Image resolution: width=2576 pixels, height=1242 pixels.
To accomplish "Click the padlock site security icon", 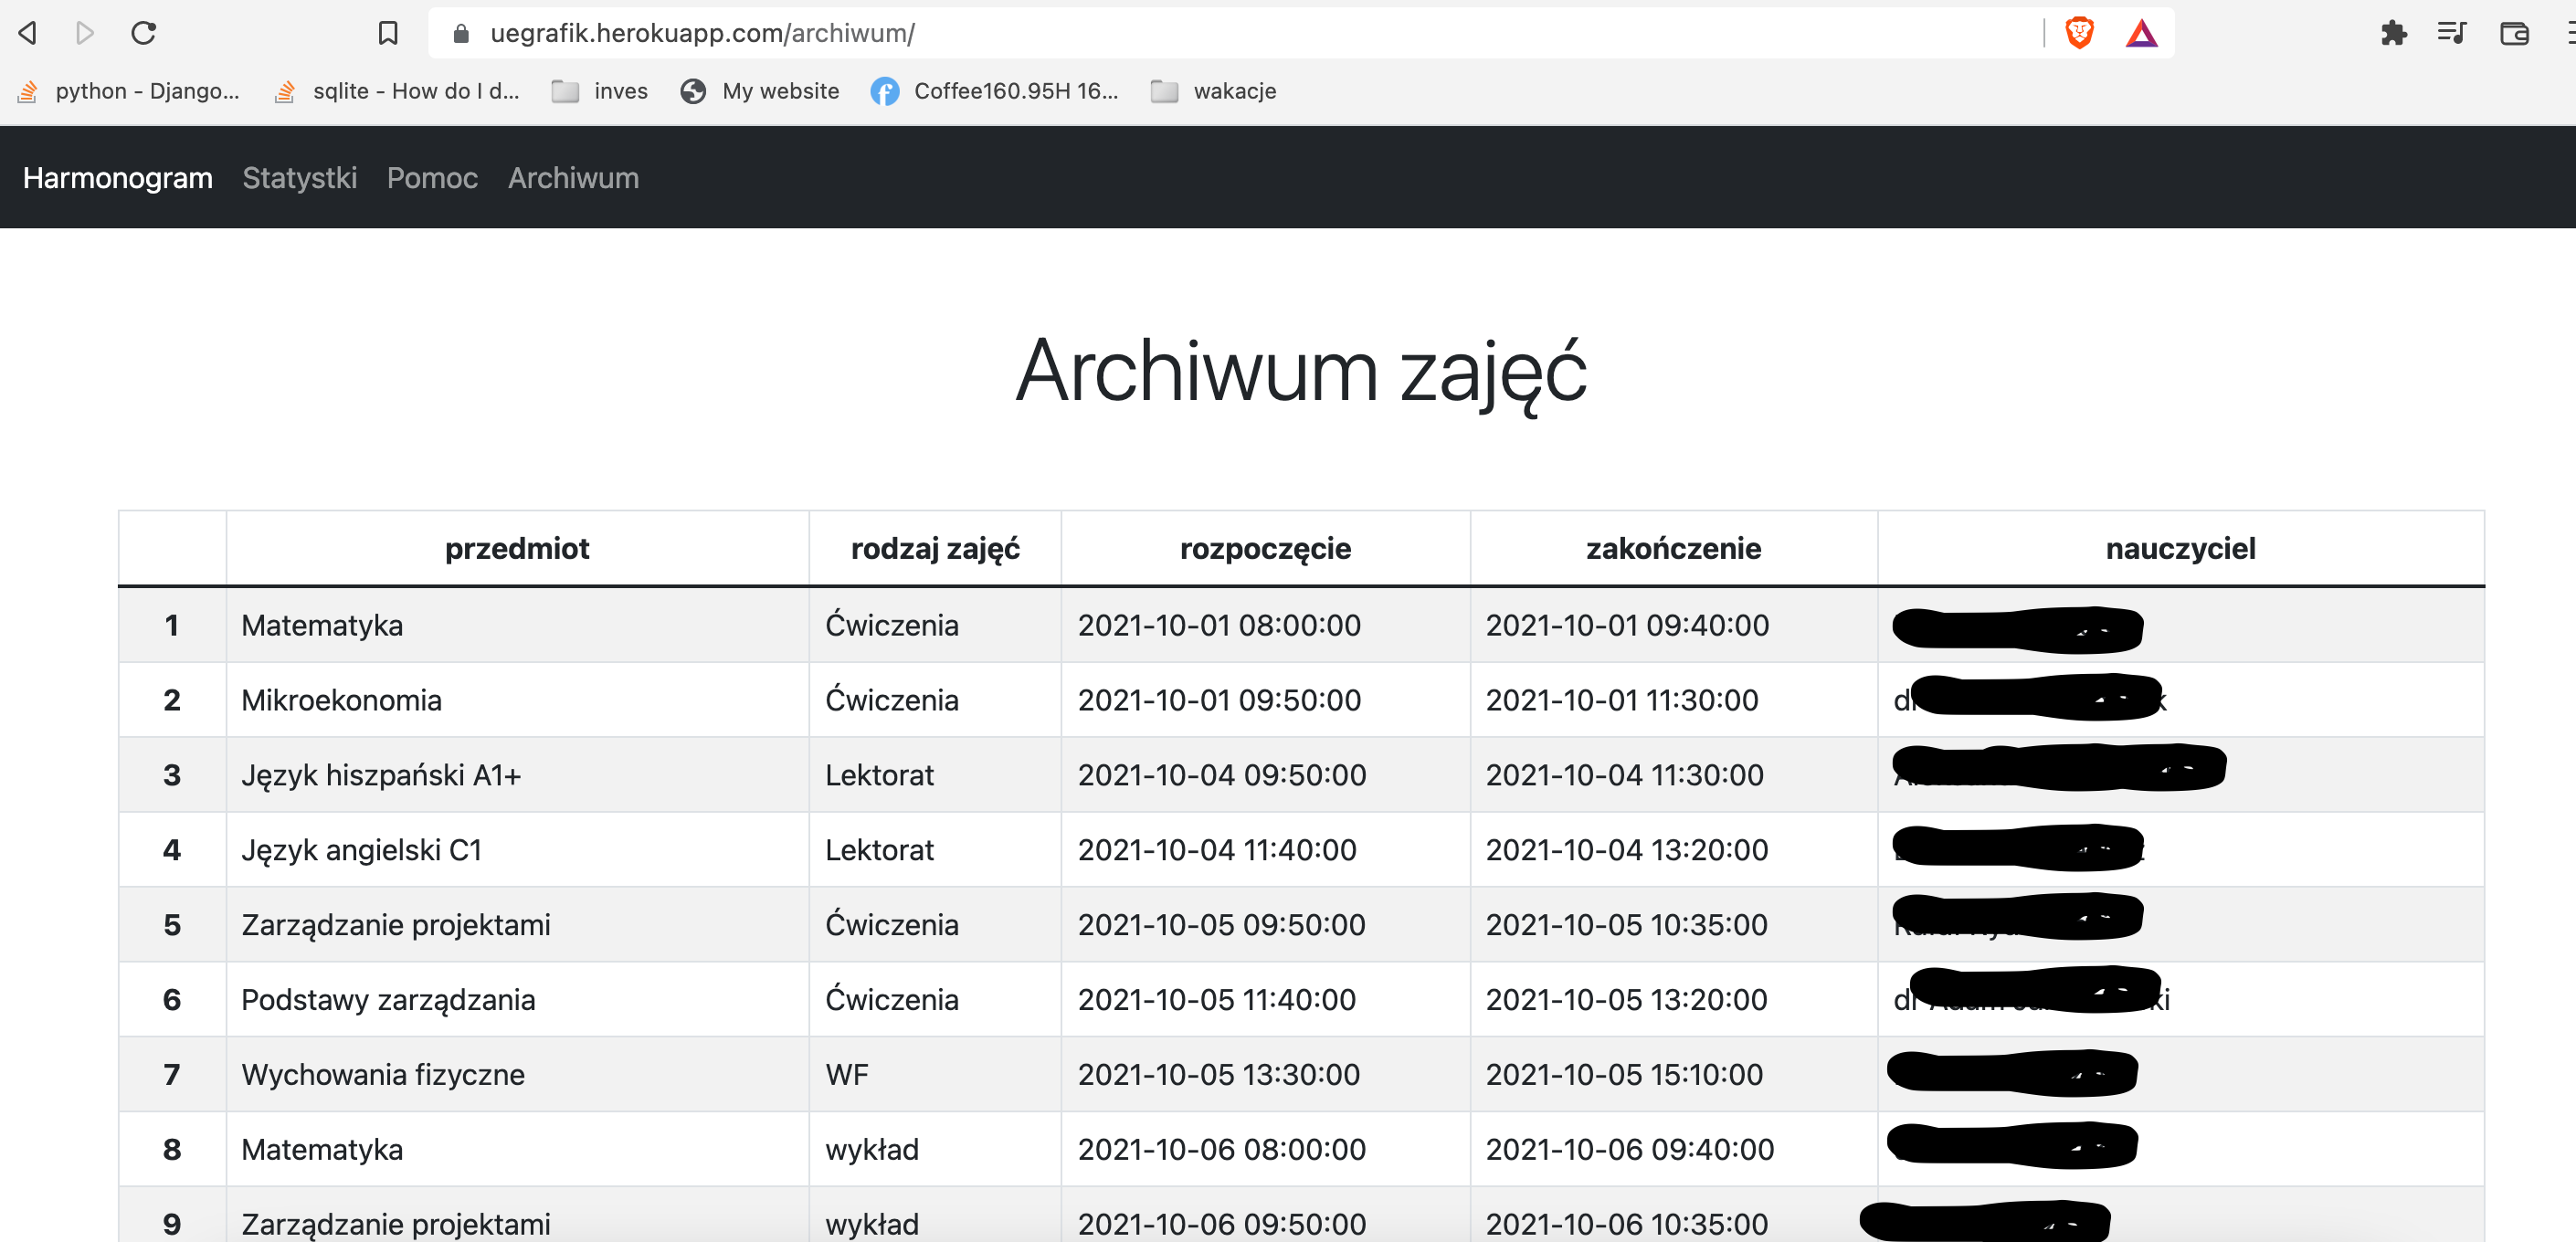I will pyautogui.click(x=461, y=33).
